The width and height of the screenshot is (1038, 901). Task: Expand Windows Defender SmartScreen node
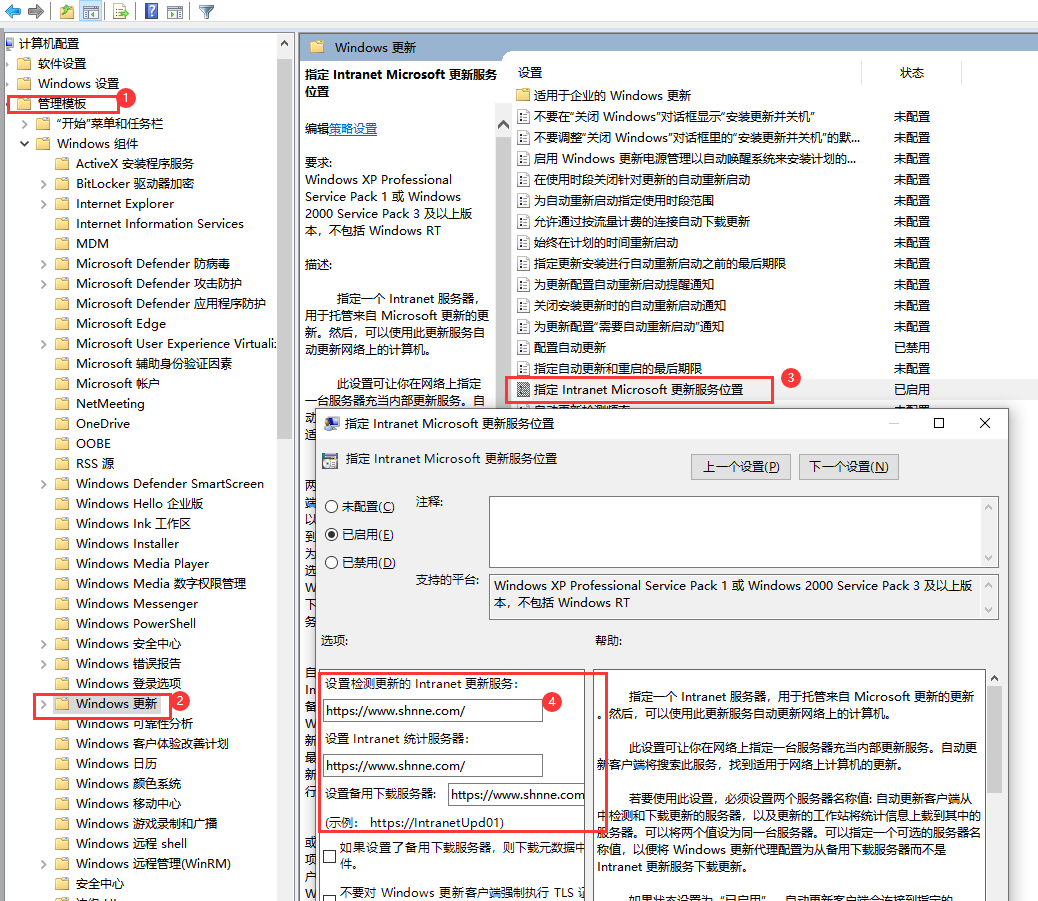pos(44,484)
